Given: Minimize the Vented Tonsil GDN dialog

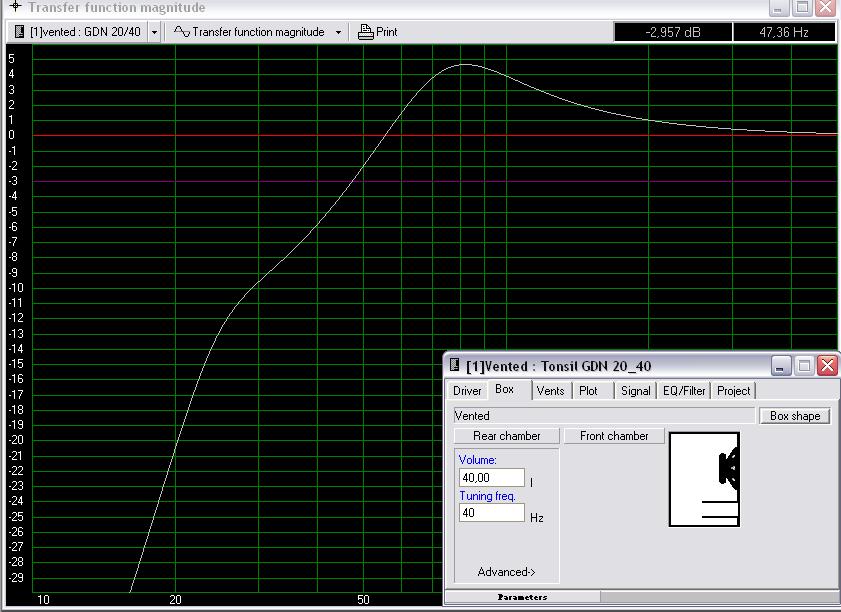Looking at the screenshot, I should point(781,366).
